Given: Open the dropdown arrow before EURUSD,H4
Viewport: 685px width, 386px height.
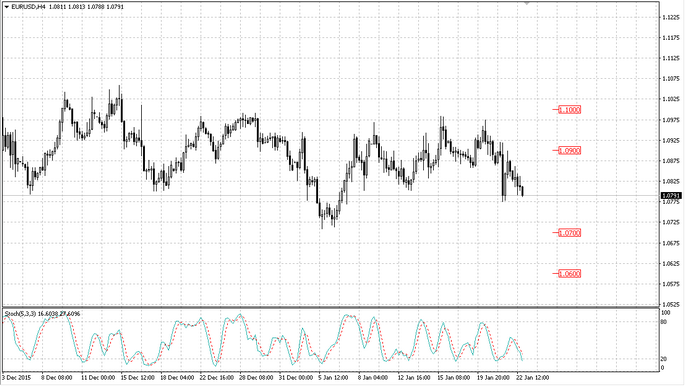Looking at the screenshot, I should point(7,7).
